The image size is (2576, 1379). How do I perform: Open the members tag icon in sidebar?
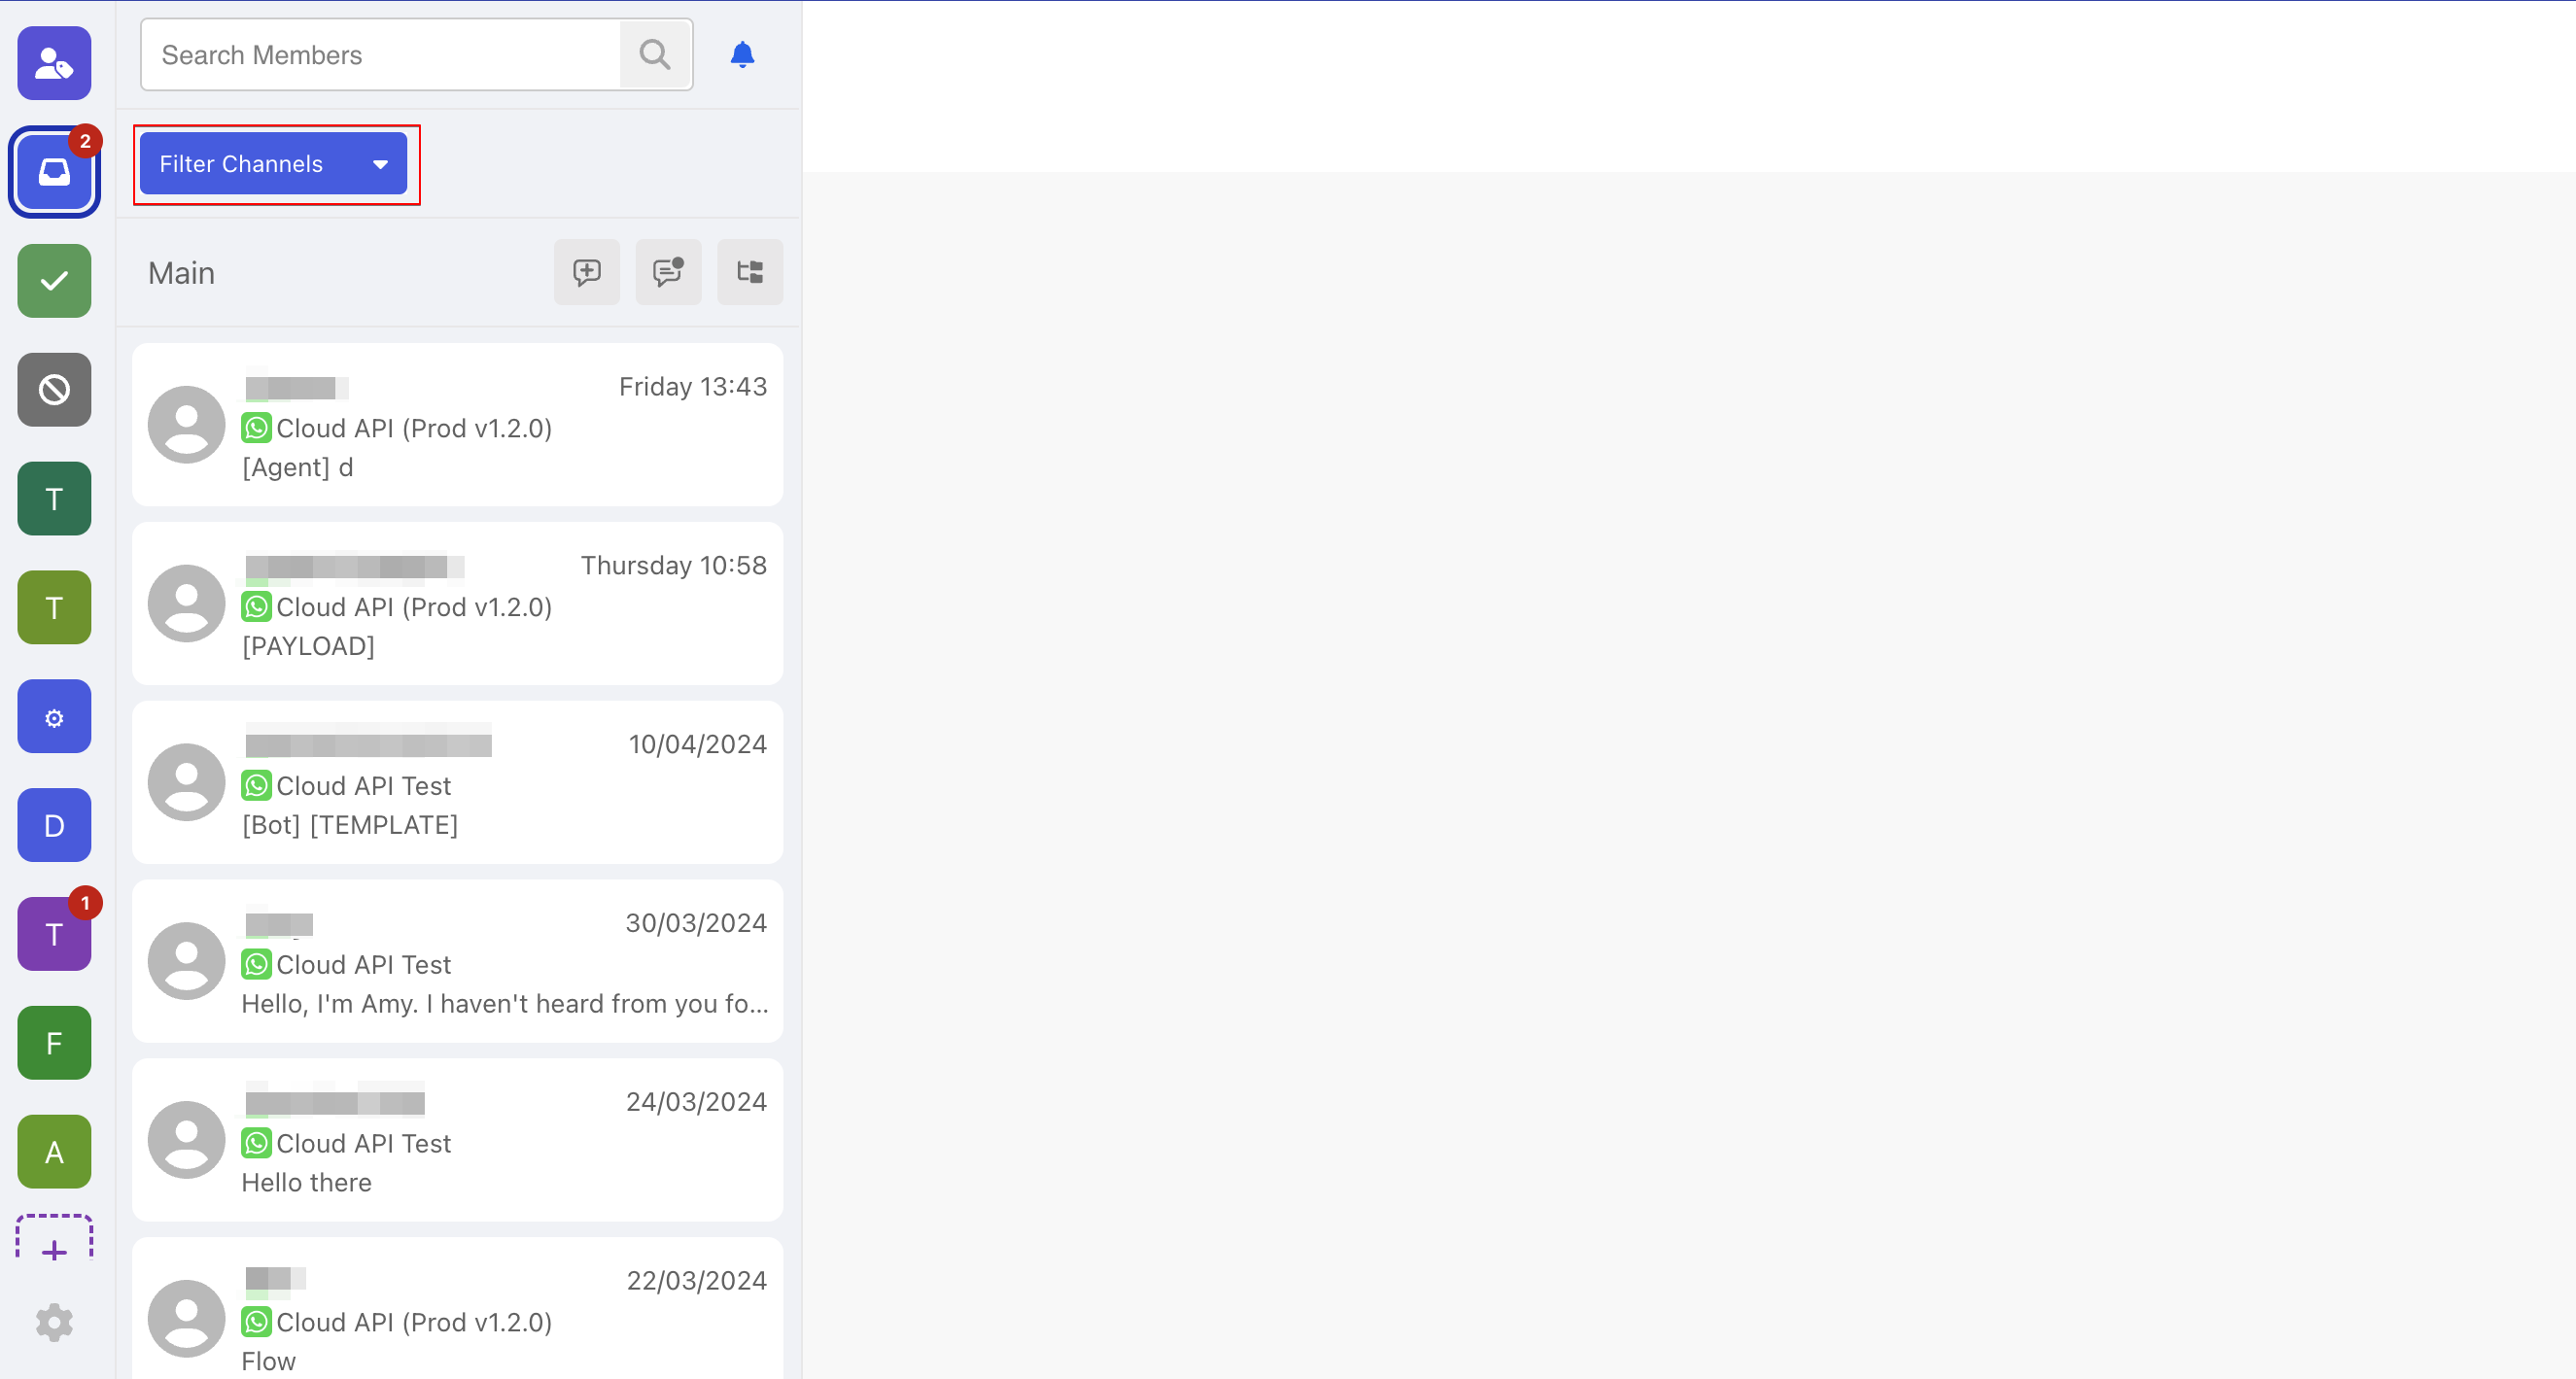54,63
